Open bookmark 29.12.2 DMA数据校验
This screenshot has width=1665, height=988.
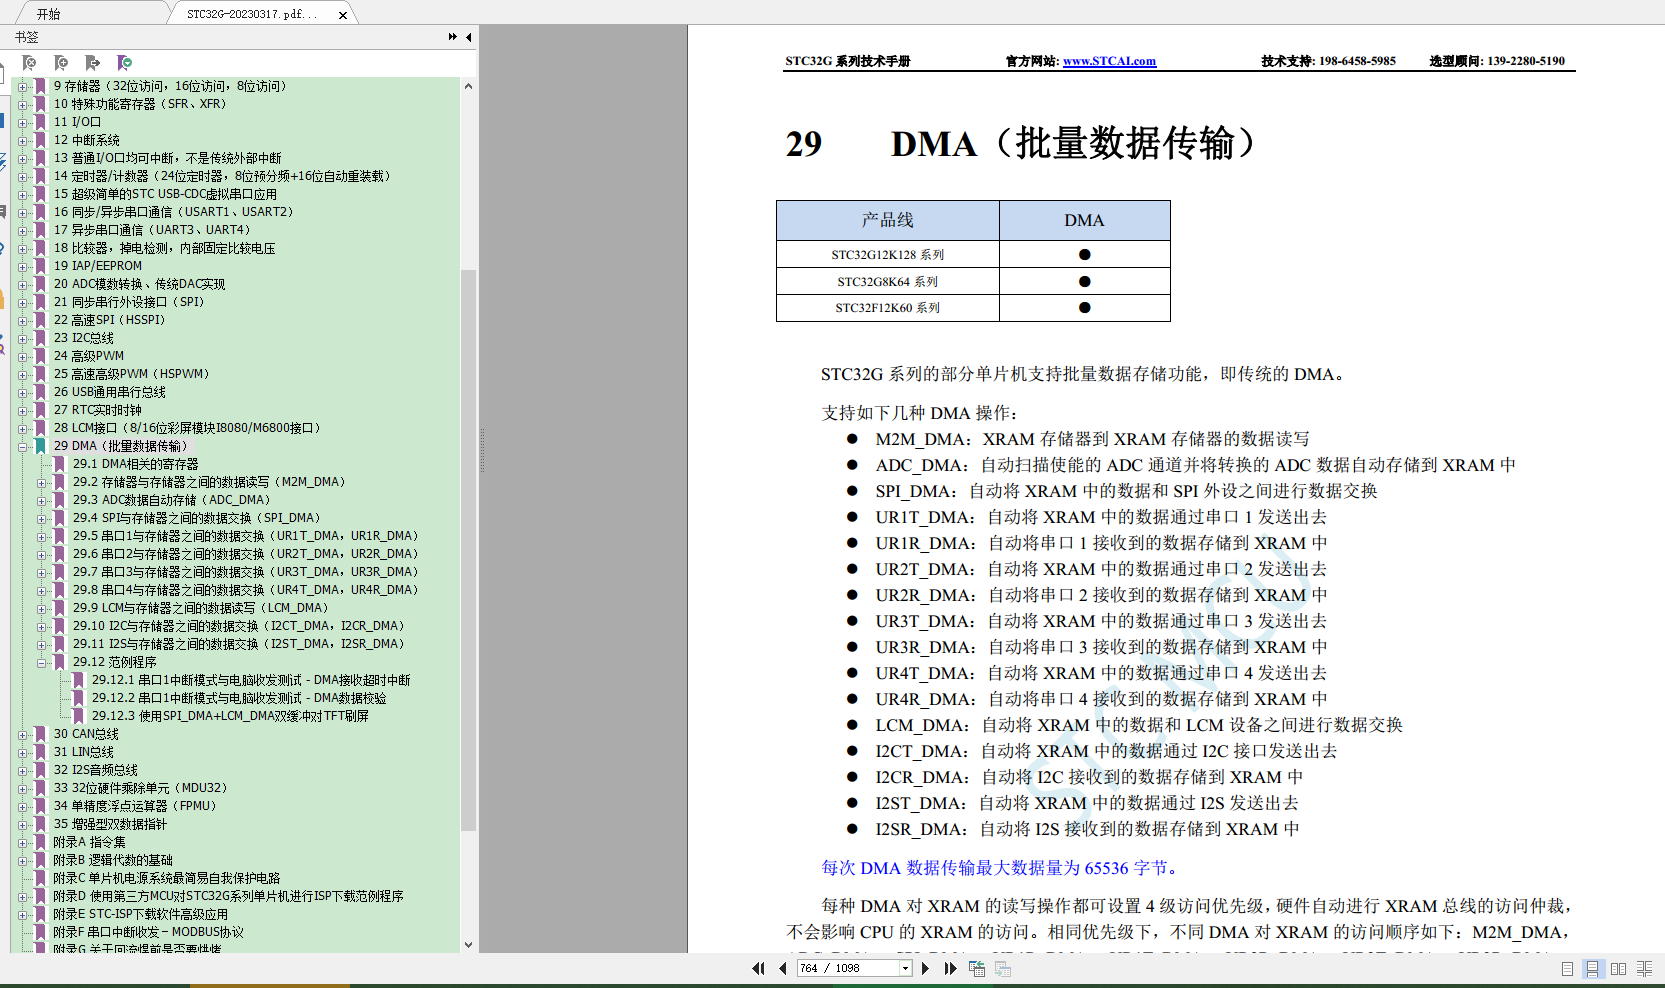point(239,698)
